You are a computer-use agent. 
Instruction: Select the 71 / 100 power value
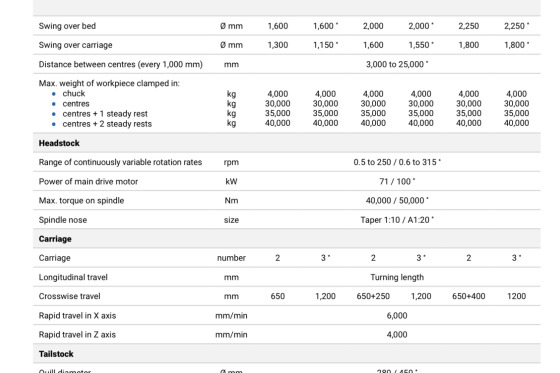[x=397, y=181]
